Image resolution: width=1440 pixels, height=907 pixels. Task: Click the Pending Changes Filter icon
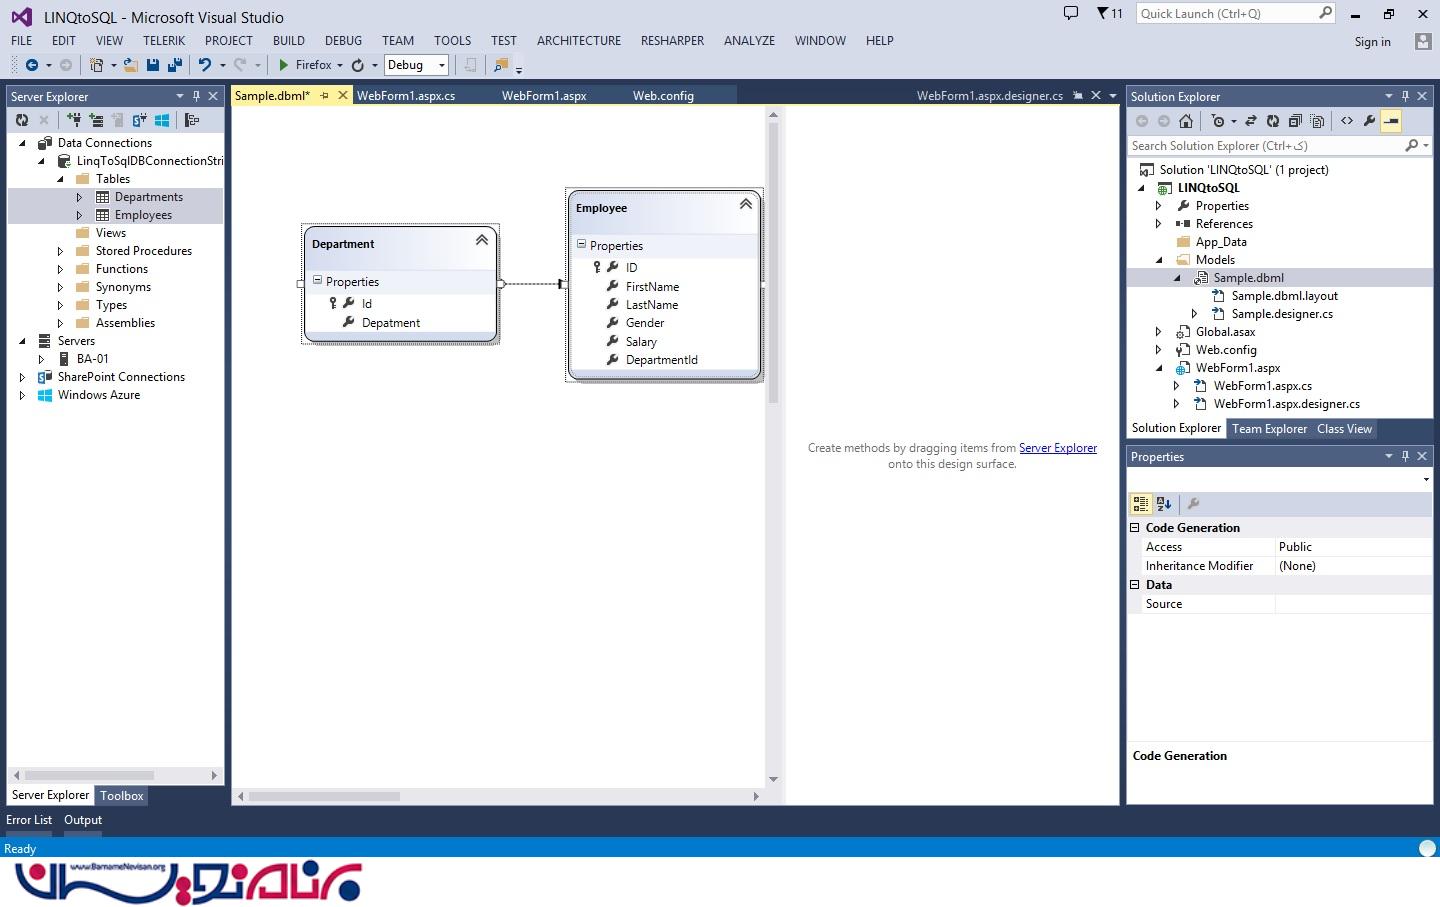1217,121
